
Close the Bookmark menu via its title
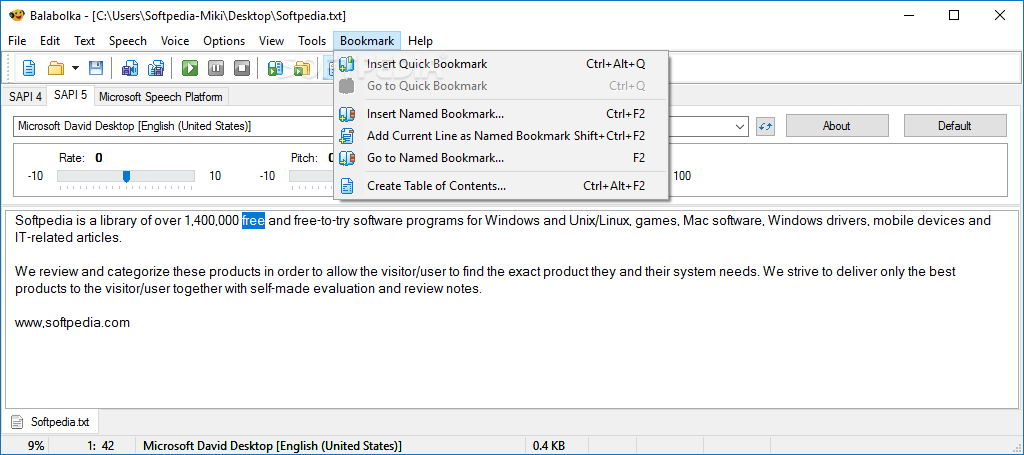click(x=367, y=40)
